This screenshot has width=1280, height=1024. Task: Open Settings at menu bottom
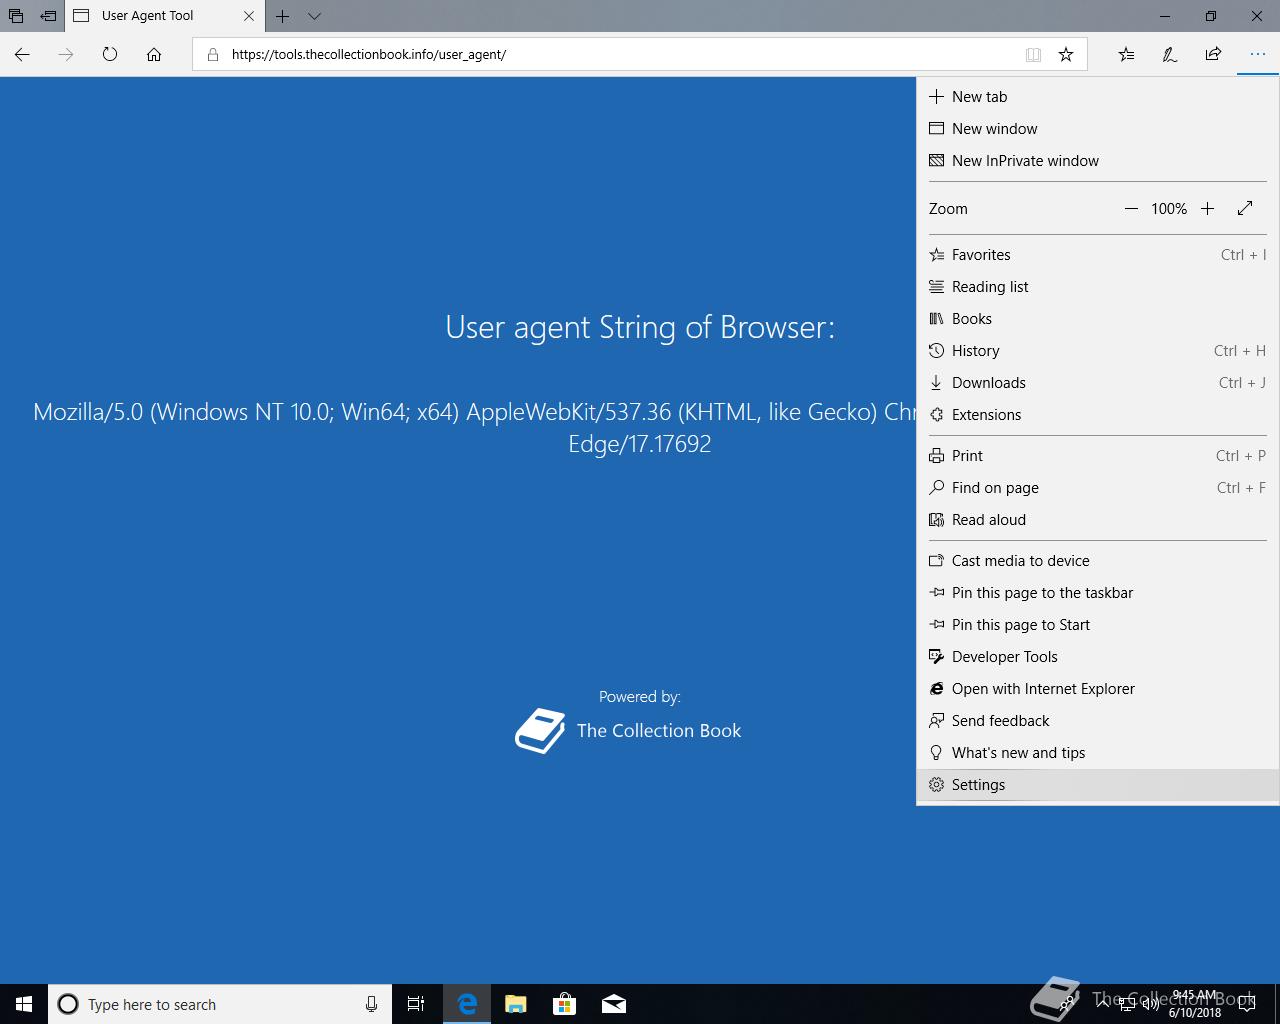point(1098,785)
